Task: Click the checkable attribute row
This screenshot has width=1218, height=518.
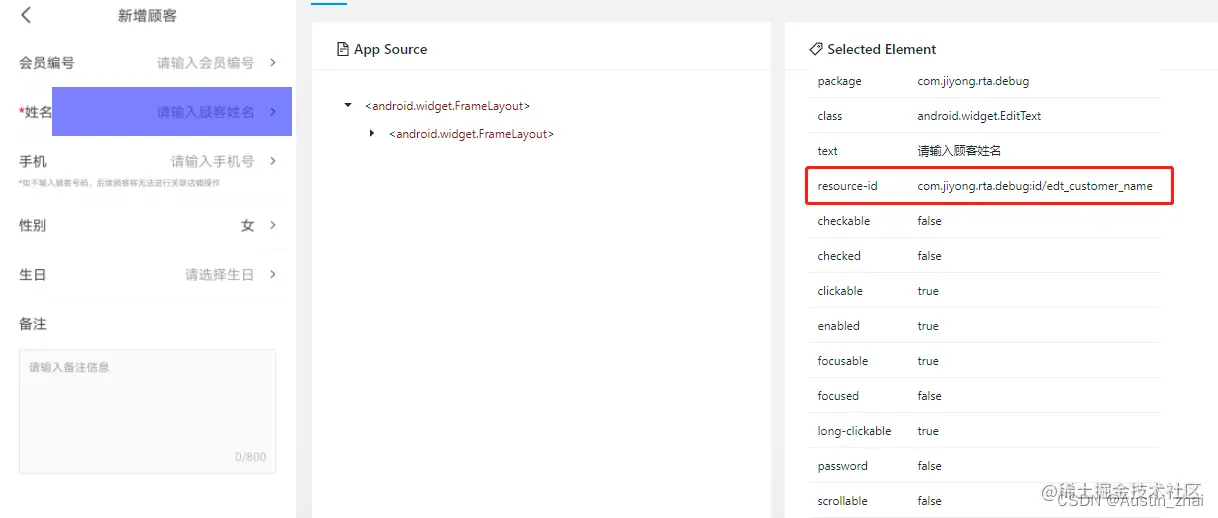Action: click(x=984, y=221)
